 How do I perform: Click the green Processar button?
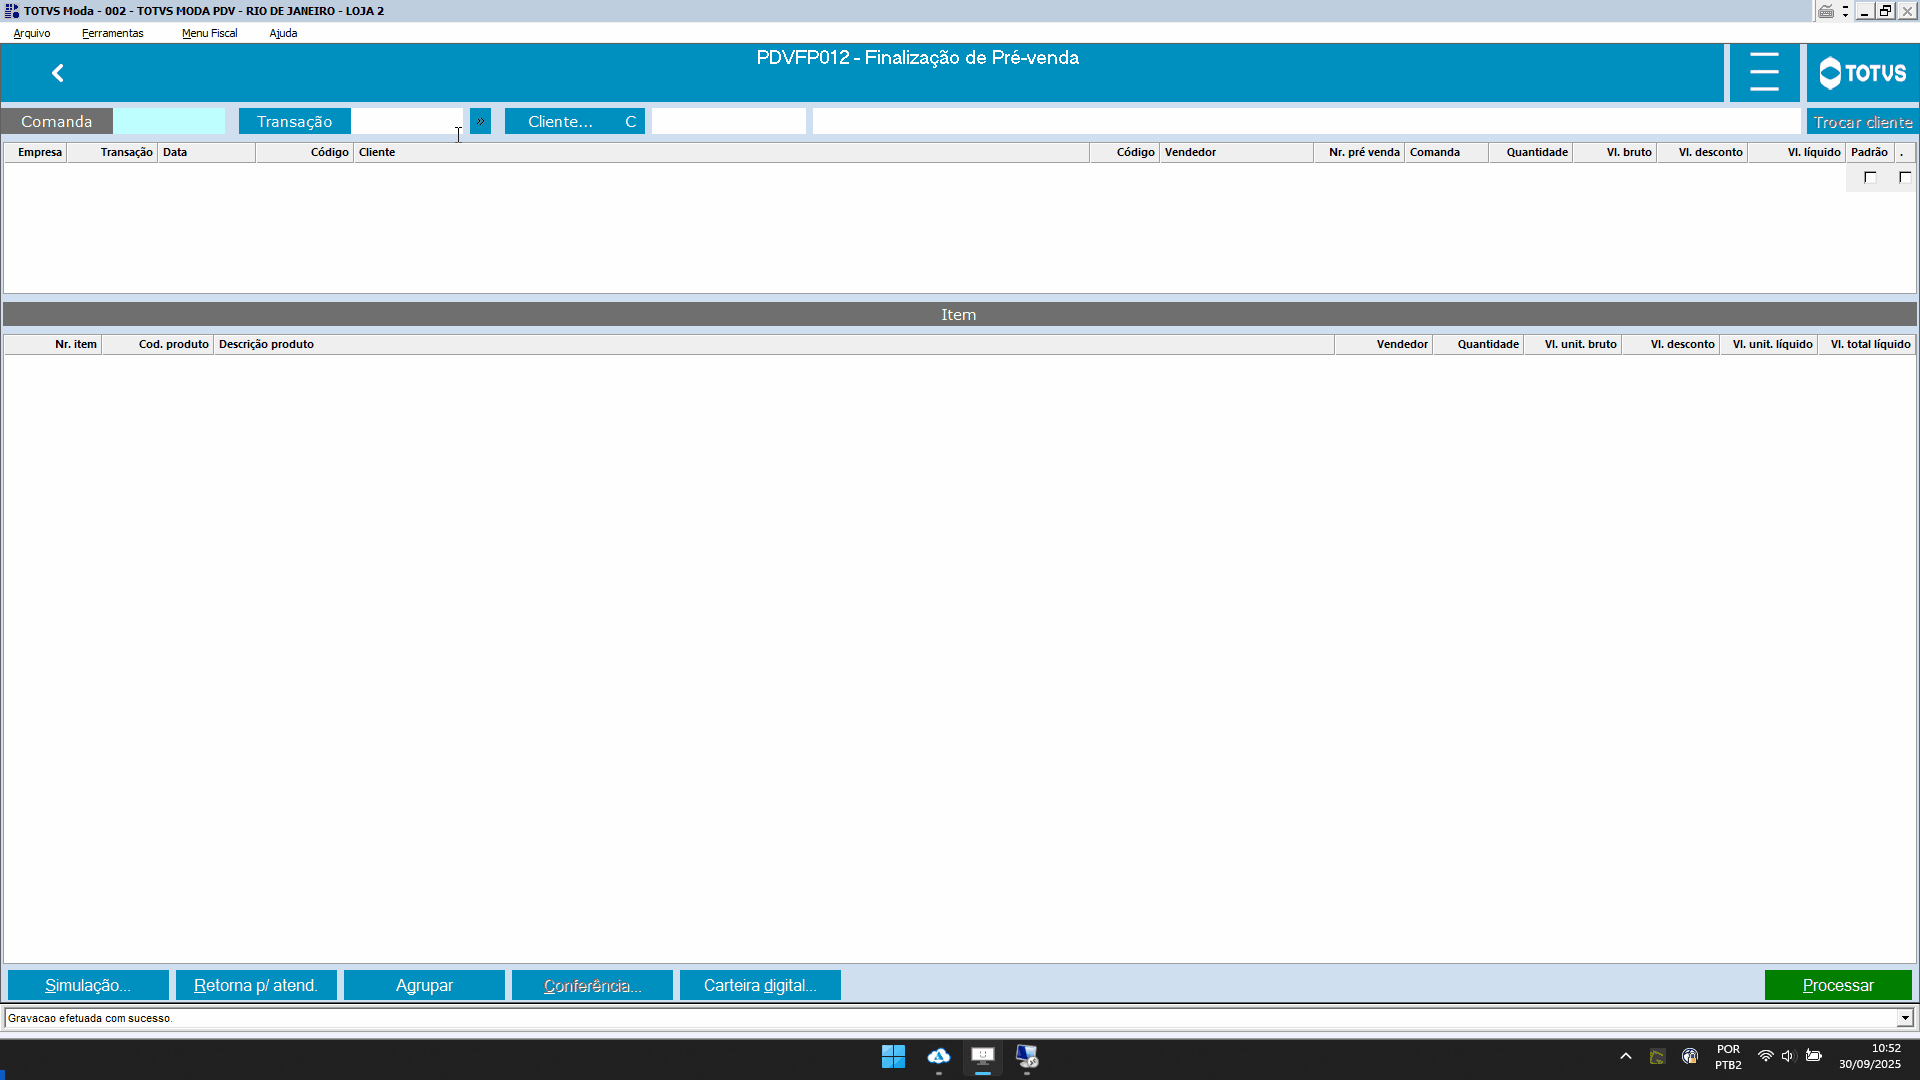tap(1837, 985)
